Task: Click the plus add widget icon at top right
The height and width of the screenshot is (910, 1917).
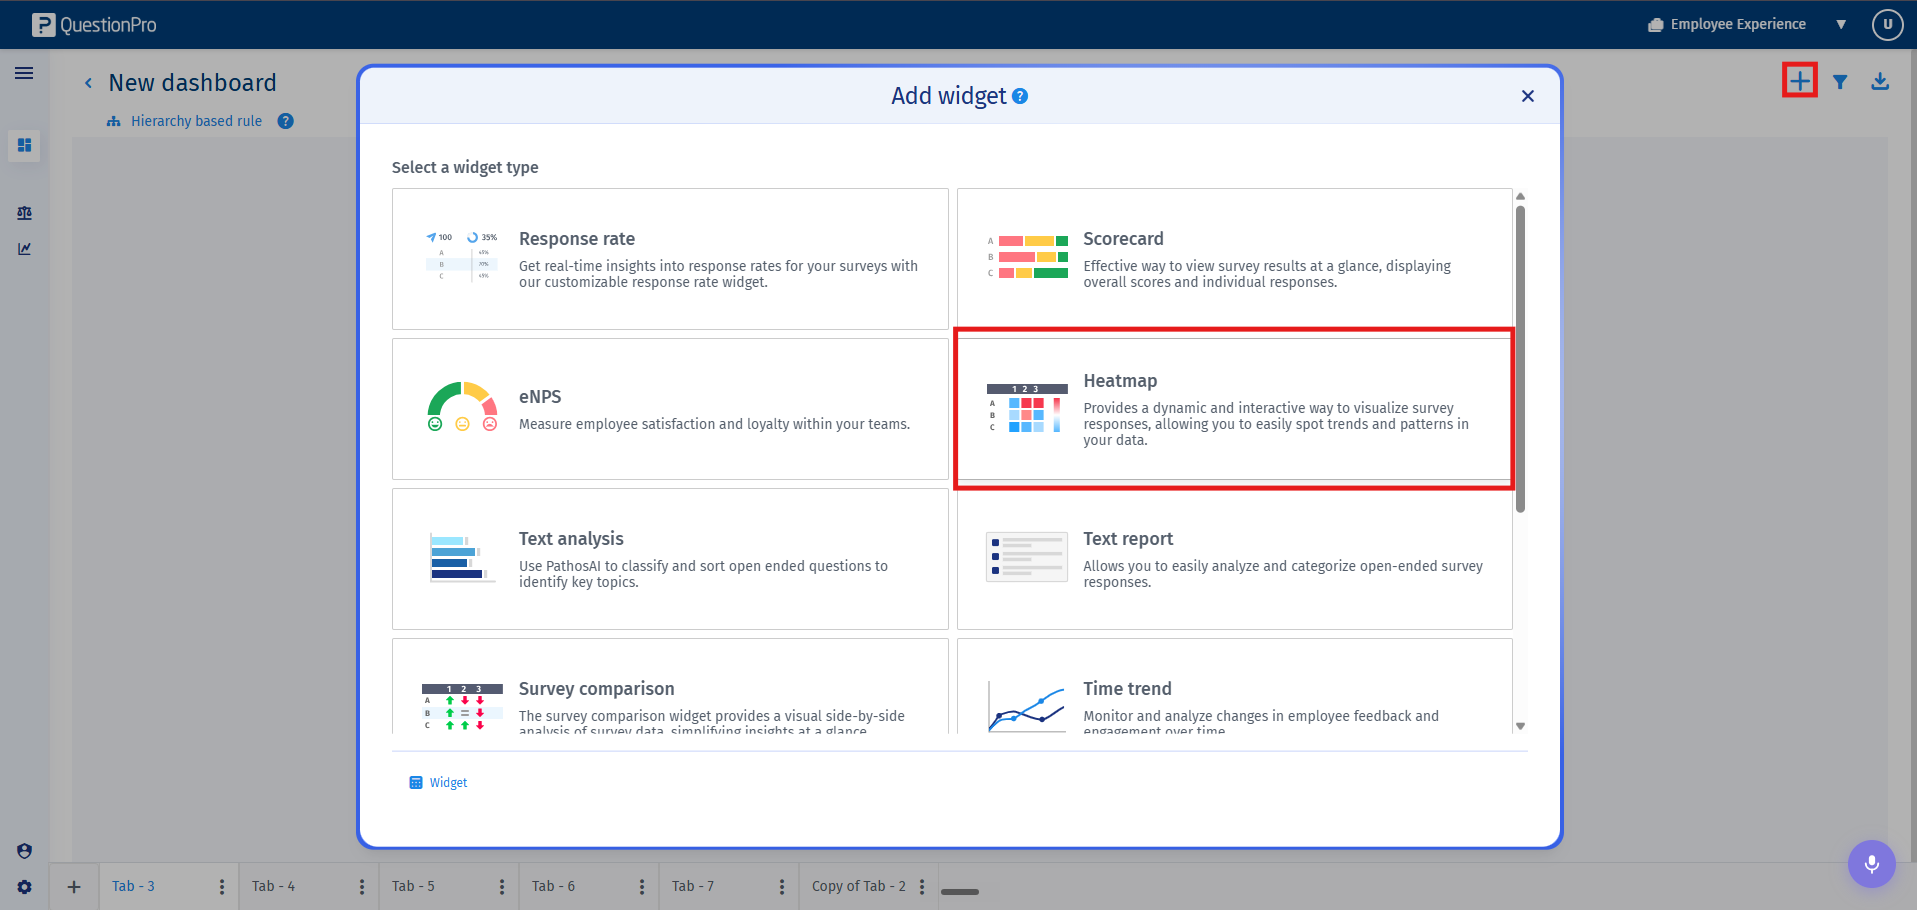Action: coord(1800,81)
